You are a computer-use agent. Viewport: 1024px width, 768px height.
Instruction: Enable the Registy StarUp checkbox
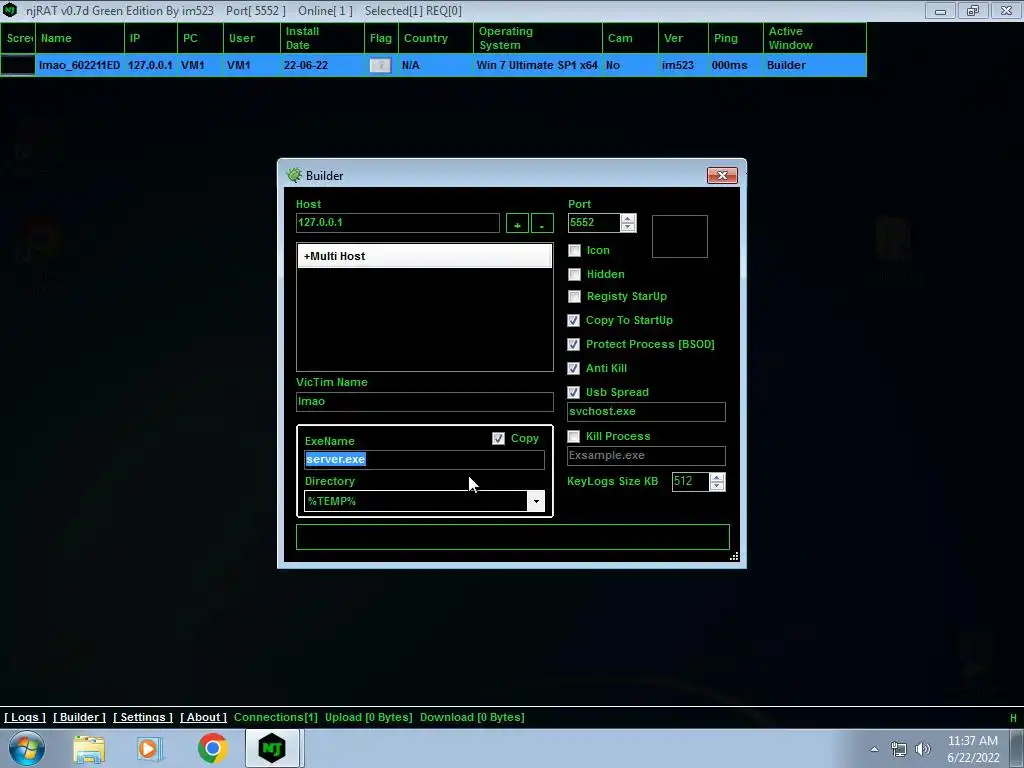coord(574,296)
